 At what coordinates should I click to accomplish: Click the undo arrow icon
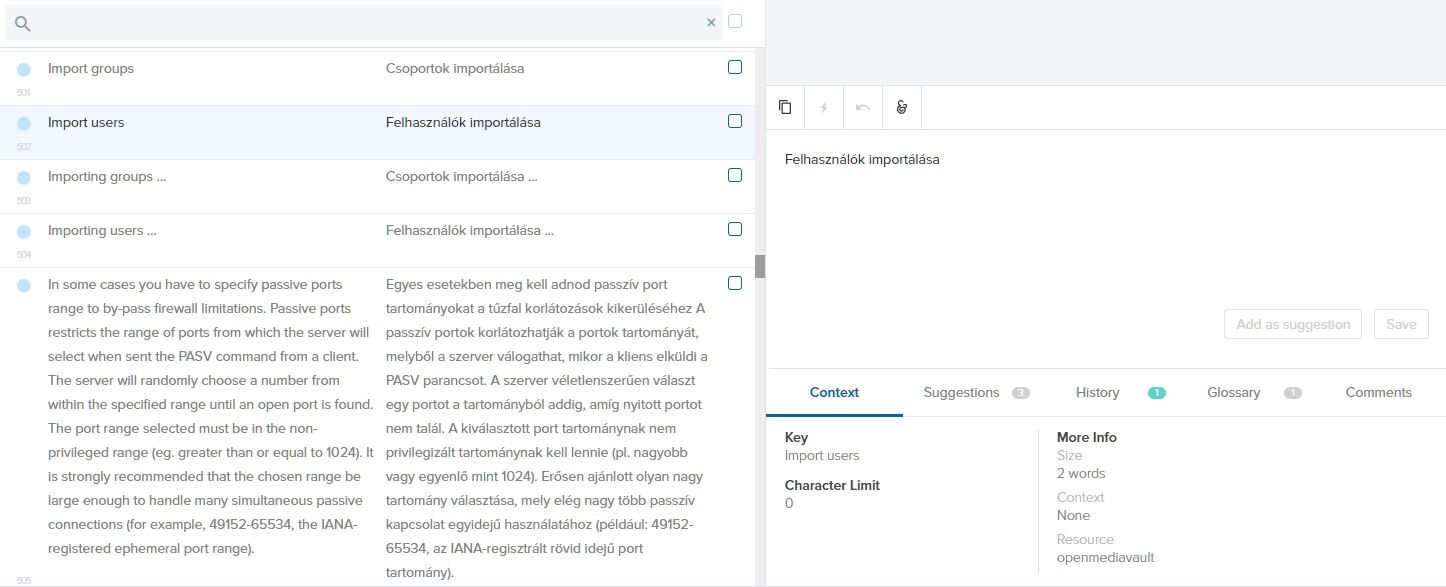click(x=863, y=107)
